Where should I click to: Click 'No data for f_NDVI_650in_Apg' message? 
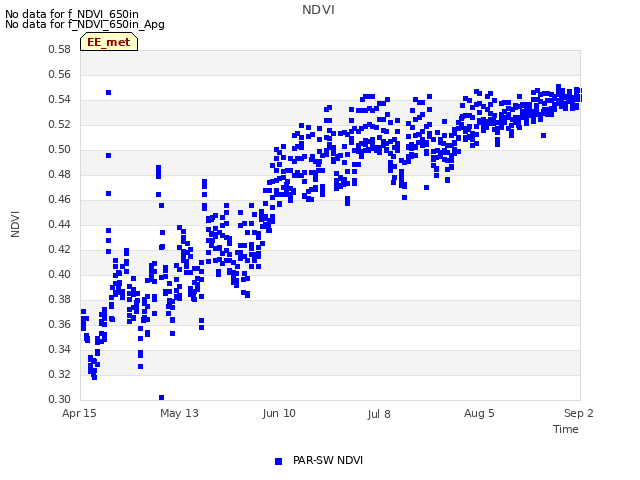click(x=85, y=24)
